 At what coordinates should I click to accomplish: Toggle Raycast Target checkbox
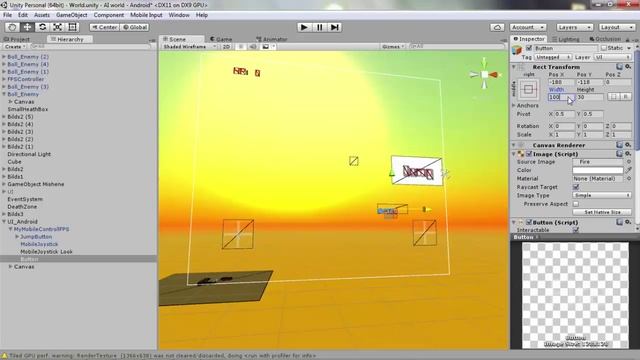[x=576, y=187]
